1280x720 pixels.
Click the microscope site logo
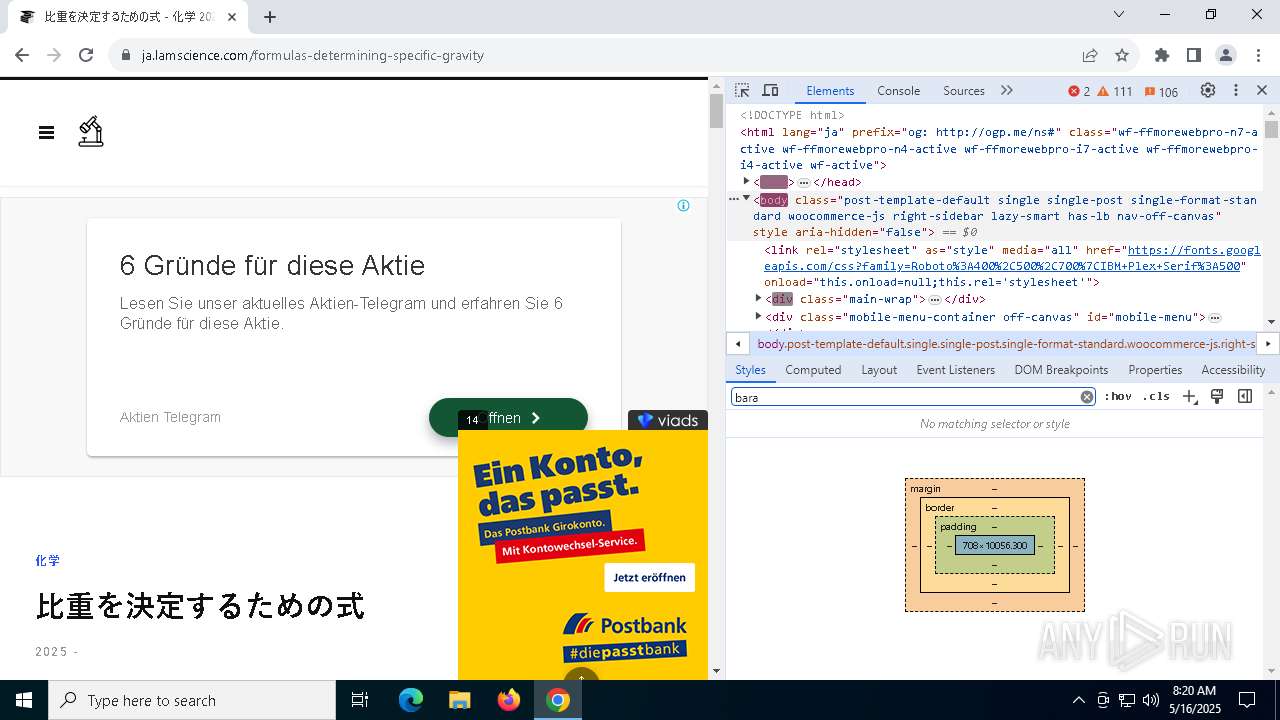pyautogui.click(x=91, y=132)
